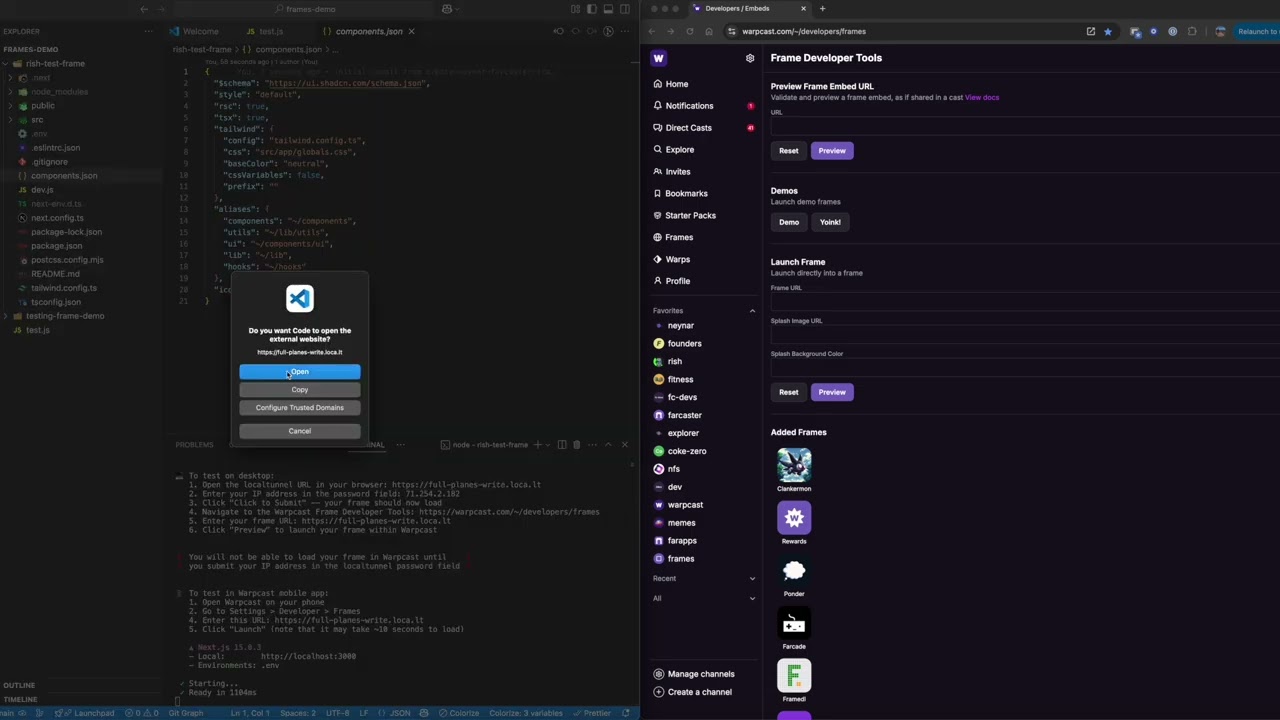Open Warpcast settings gear near the W logo
This screenshot has height=720, width=1280.
tap(750, 58)
